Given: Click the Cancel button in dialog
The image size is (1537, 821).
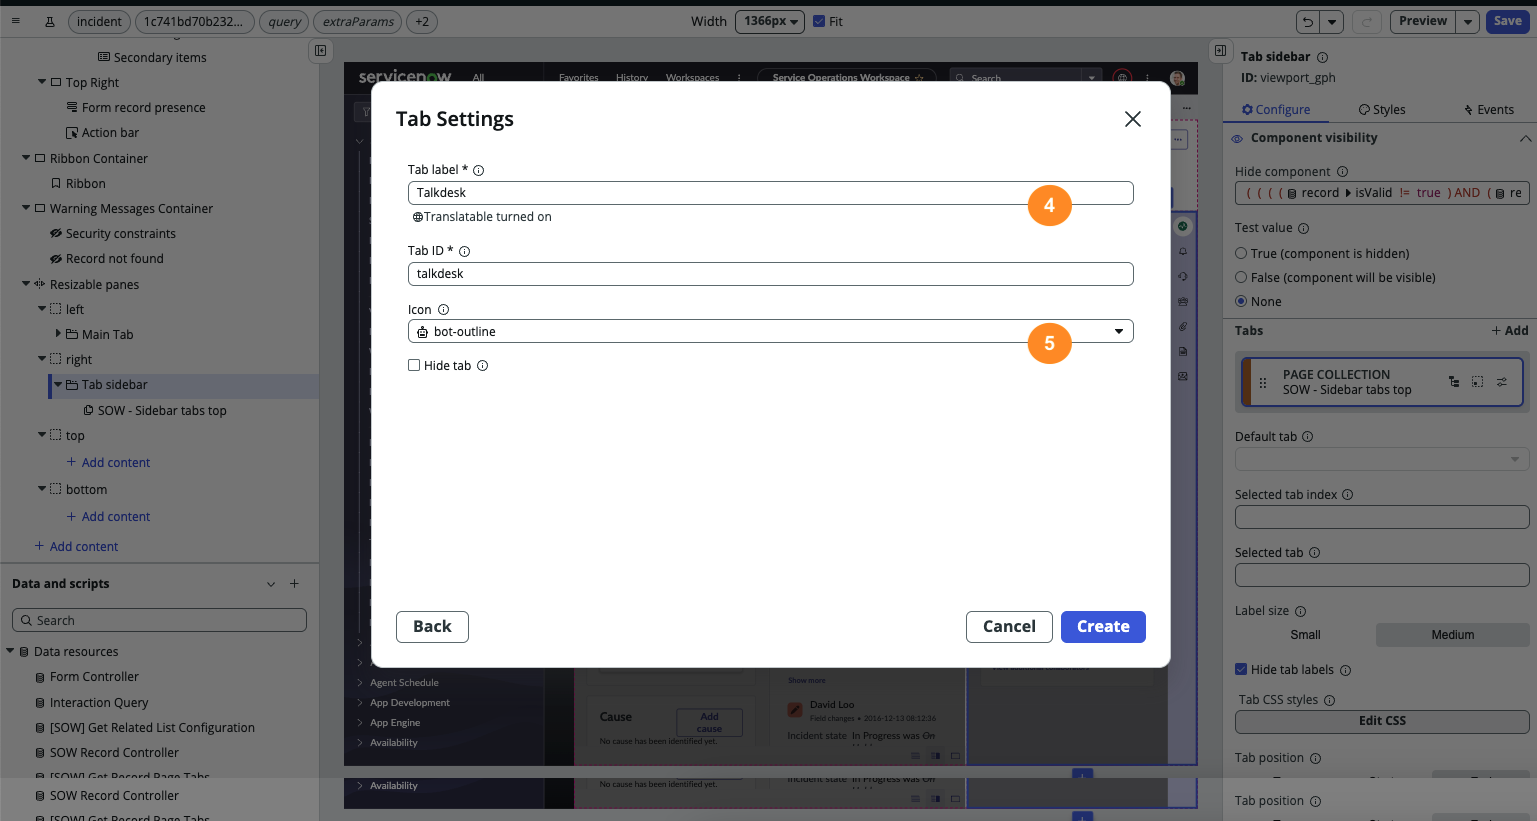Looking at the screenshot, I should (1009, 627).
